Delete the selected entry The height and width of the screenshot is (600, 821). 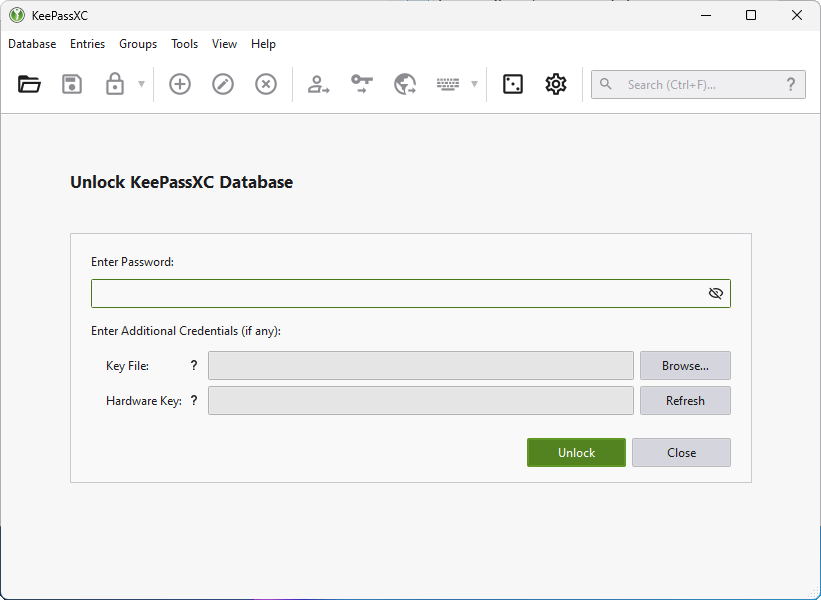pyautogui.click(x=265, y=84)
